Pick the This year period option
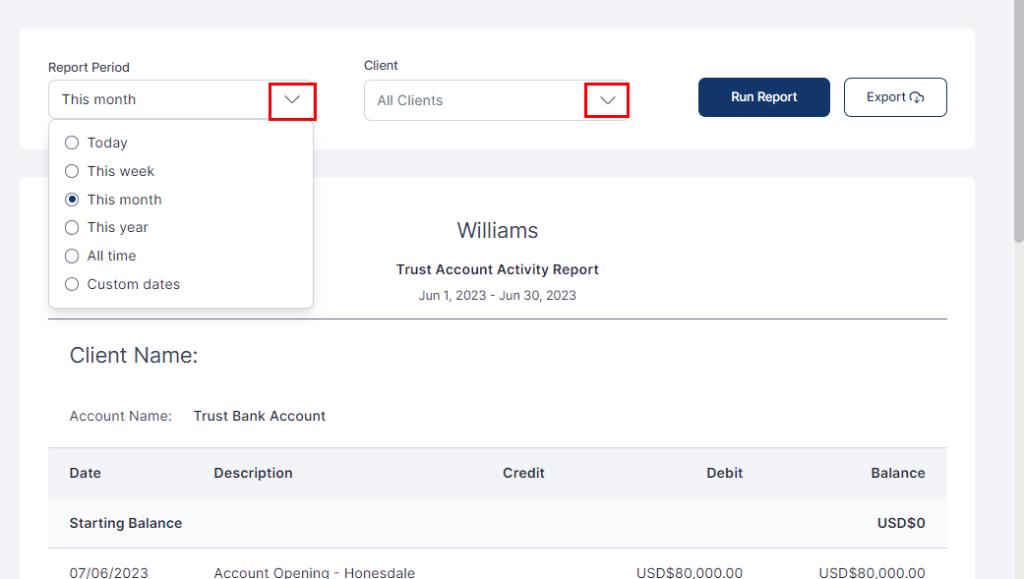The width and height of the screenshot is (1024, 579). click(72, 227)
